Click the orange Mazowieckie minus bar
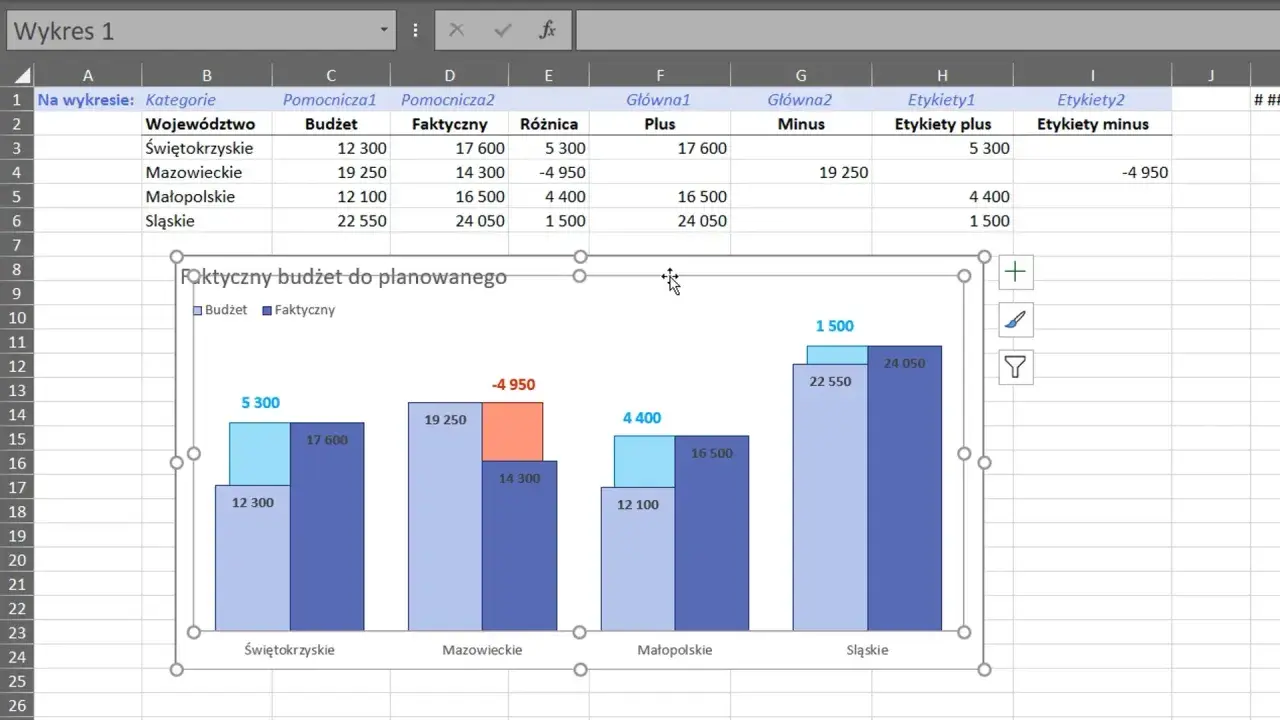Viewport: 1280px width, 720px height. coord(512,431)
